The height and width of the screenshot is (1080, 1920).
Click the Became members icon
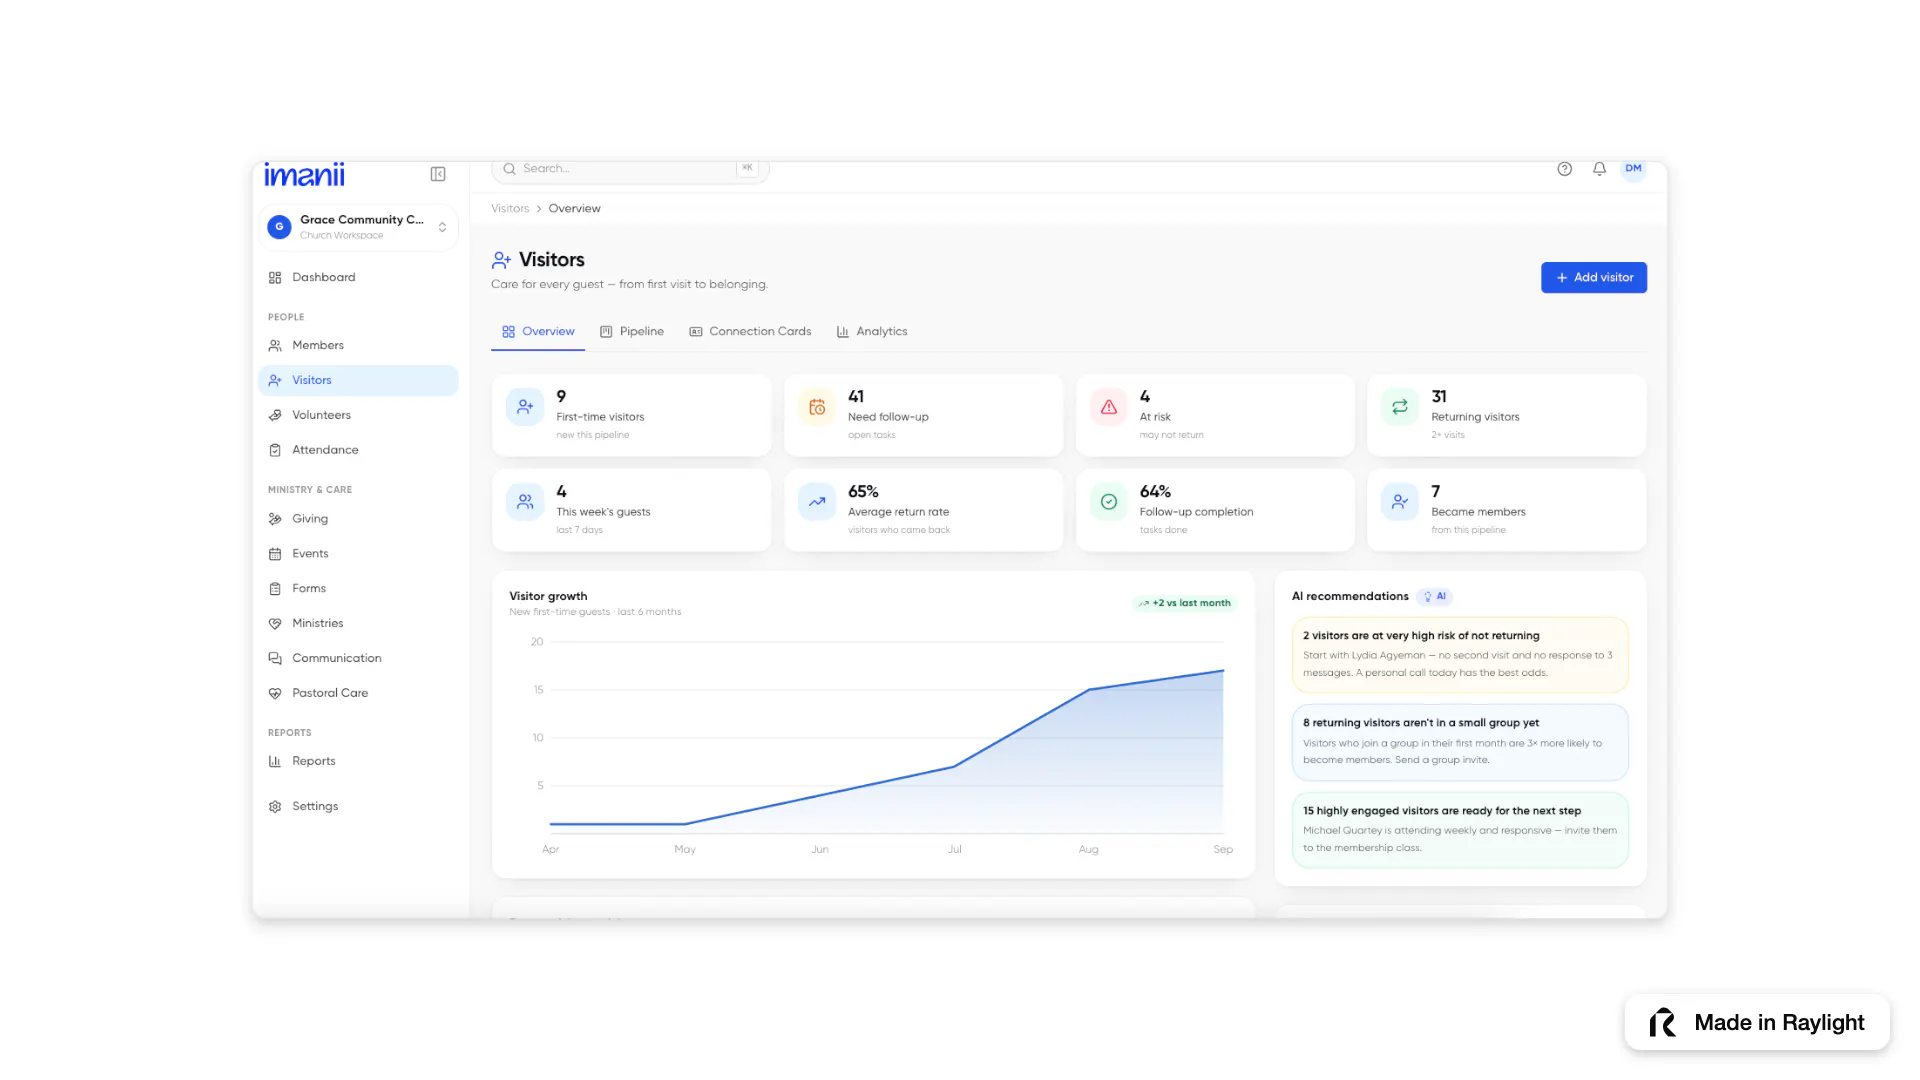(1400, 502)
